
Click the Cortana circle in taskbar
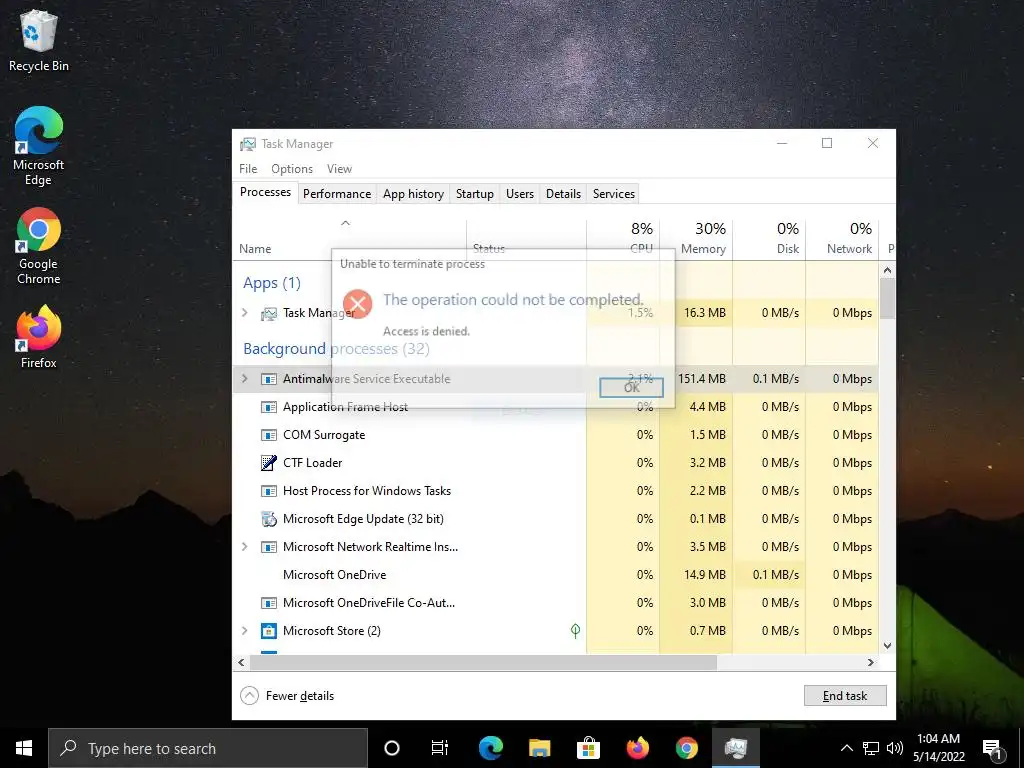(x=392, y=748)
